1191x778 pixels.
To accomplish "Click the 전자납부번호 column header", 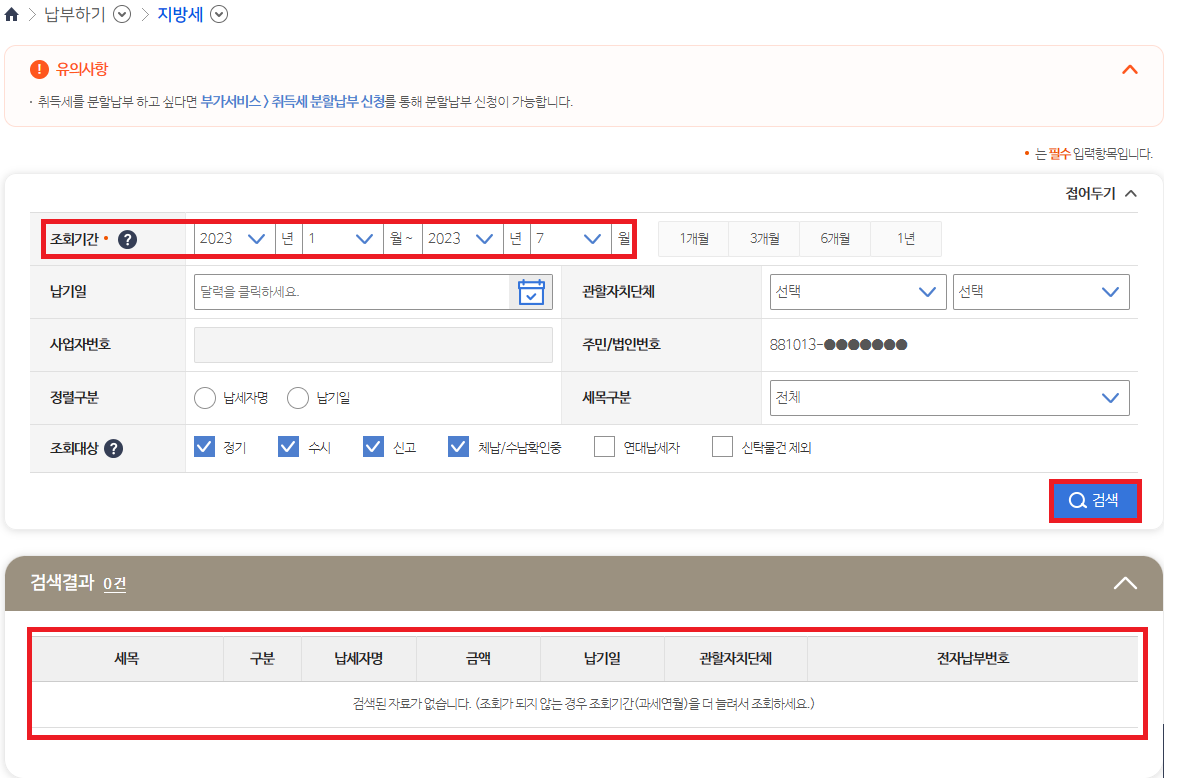I will [x=973, y=659].
